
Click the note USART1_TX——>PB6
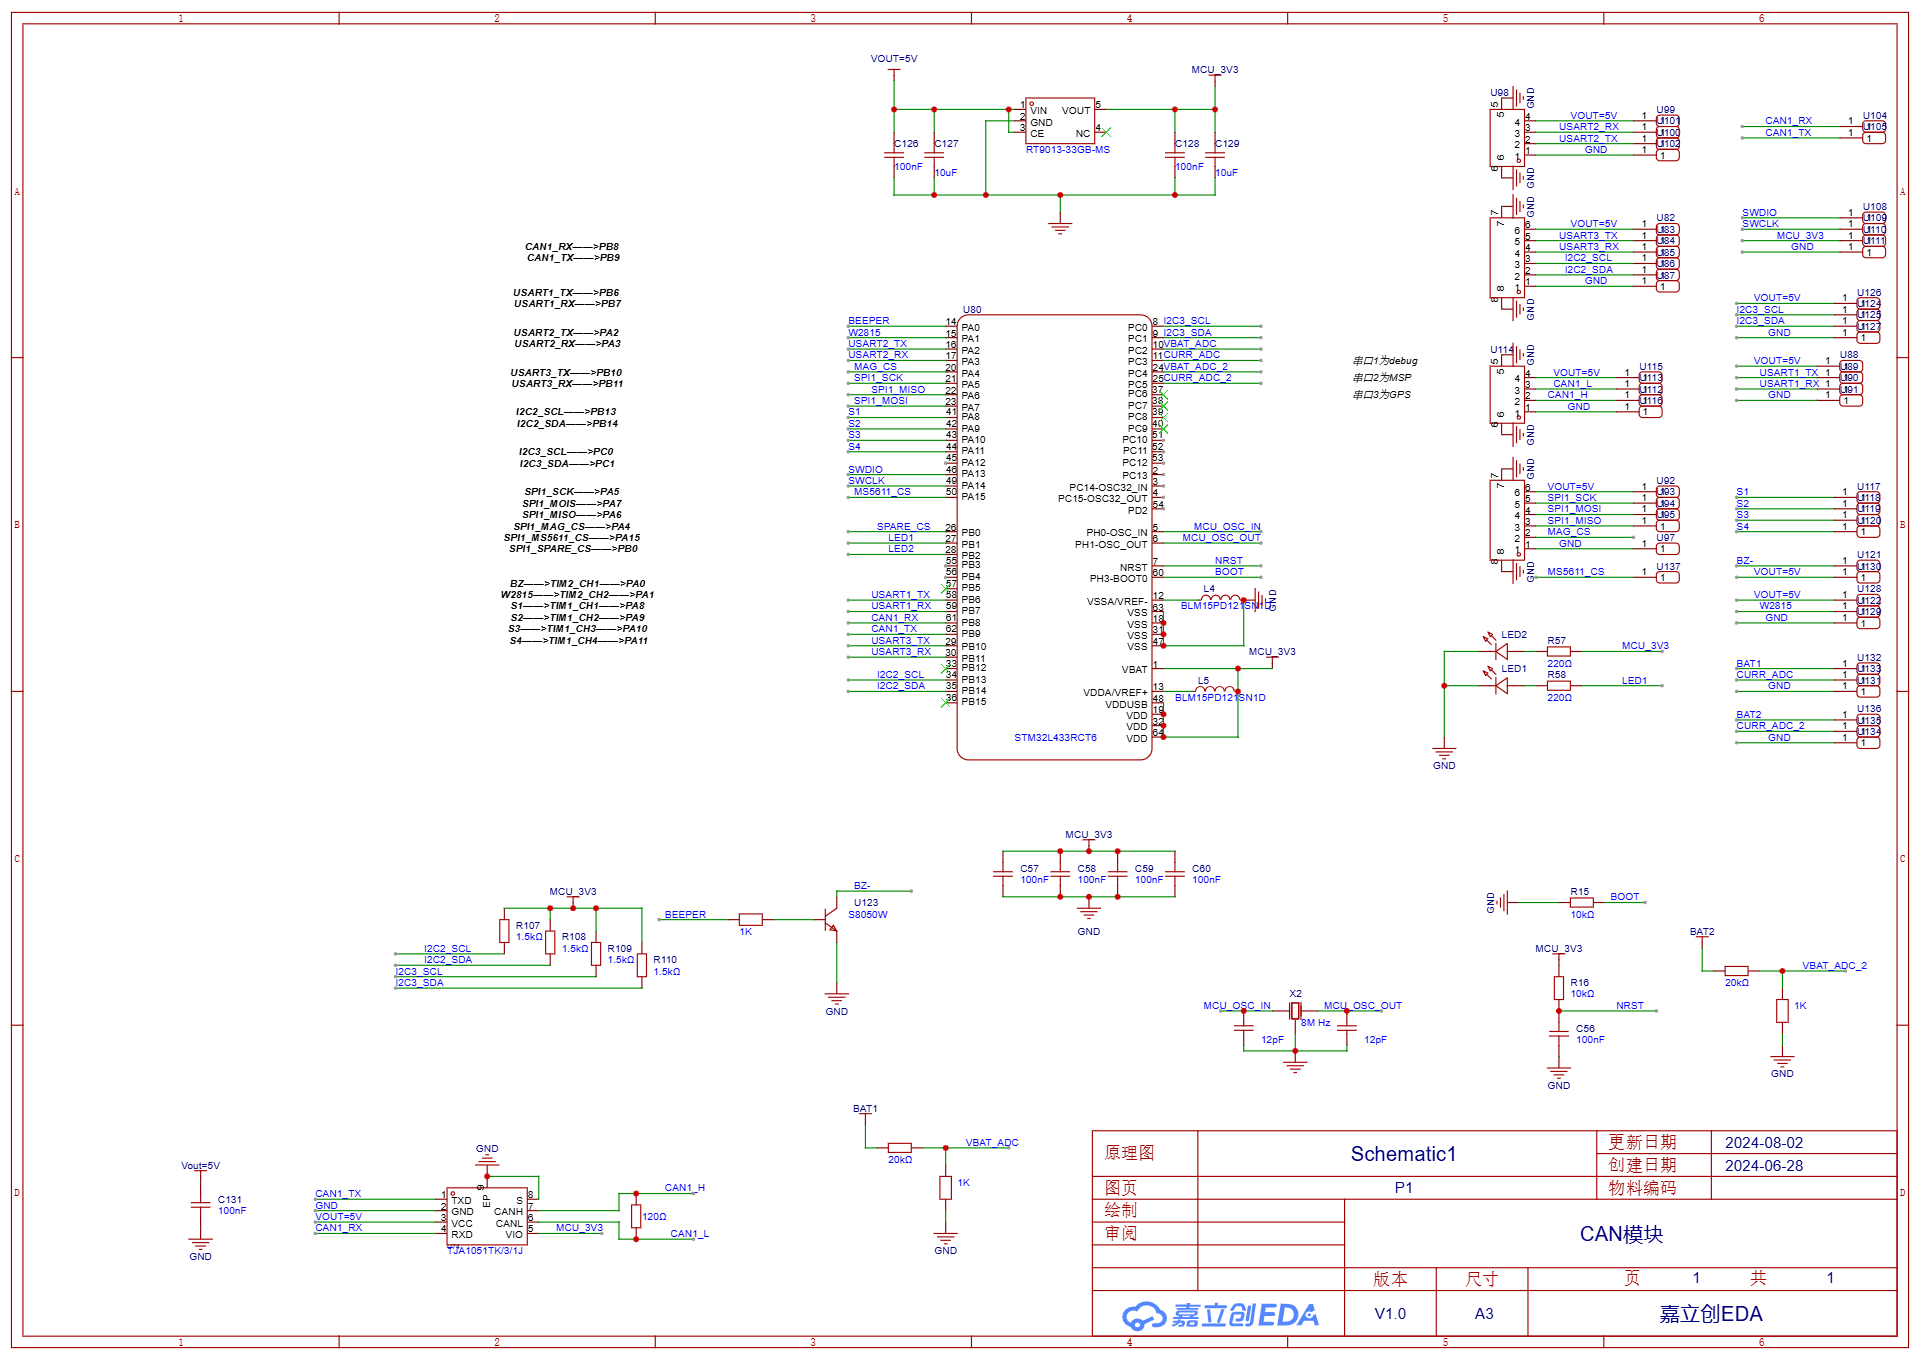coord(566,293)
